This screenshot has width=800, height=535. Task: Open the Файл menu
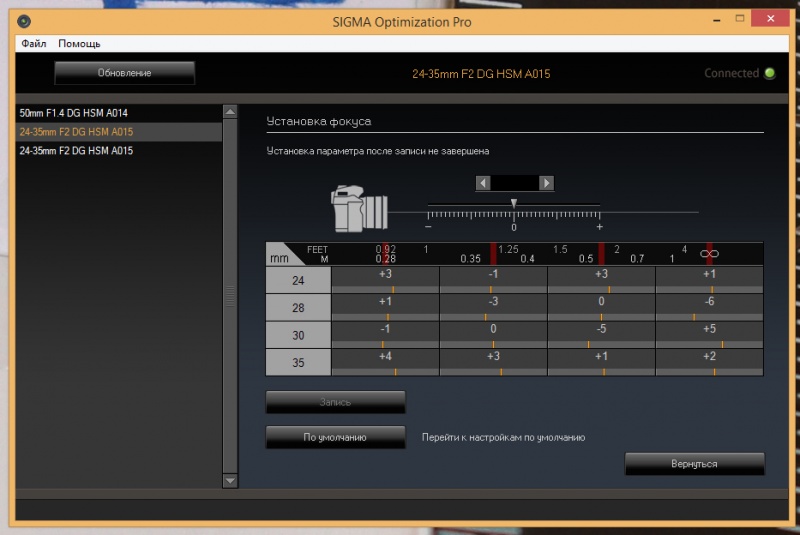click(x=33, y=44)
